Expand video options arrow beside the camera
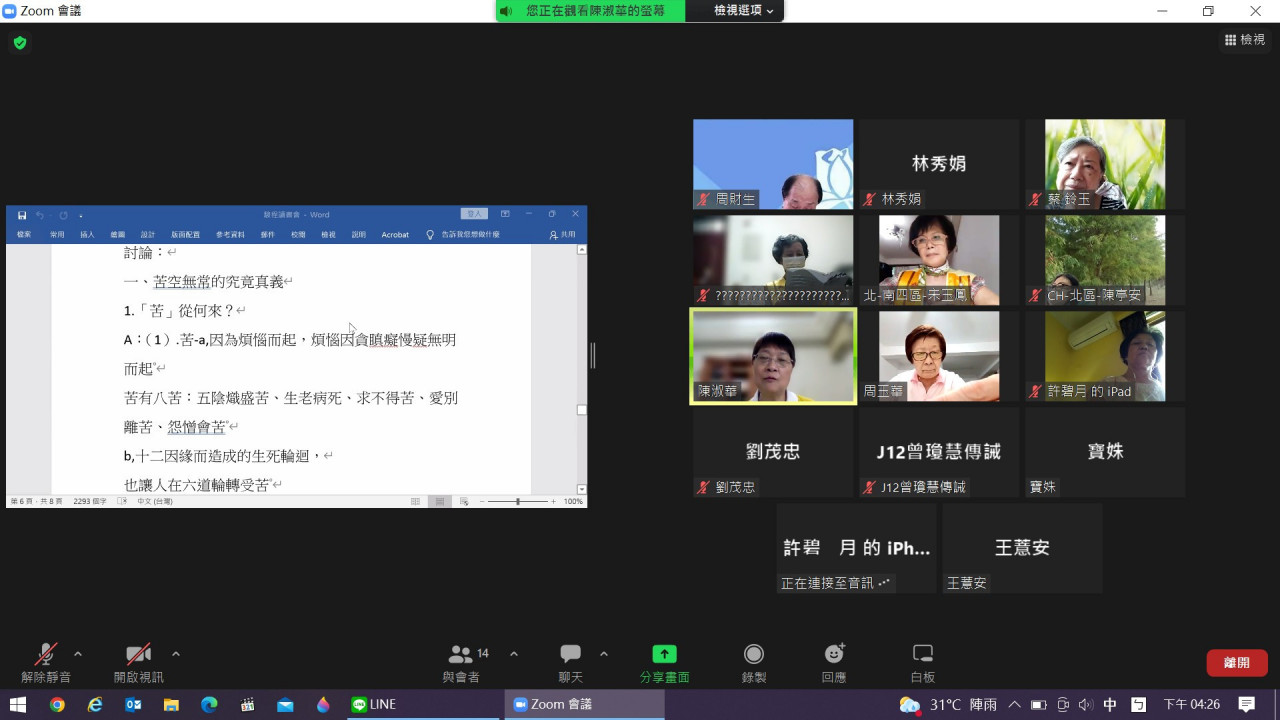 [176, 654]
